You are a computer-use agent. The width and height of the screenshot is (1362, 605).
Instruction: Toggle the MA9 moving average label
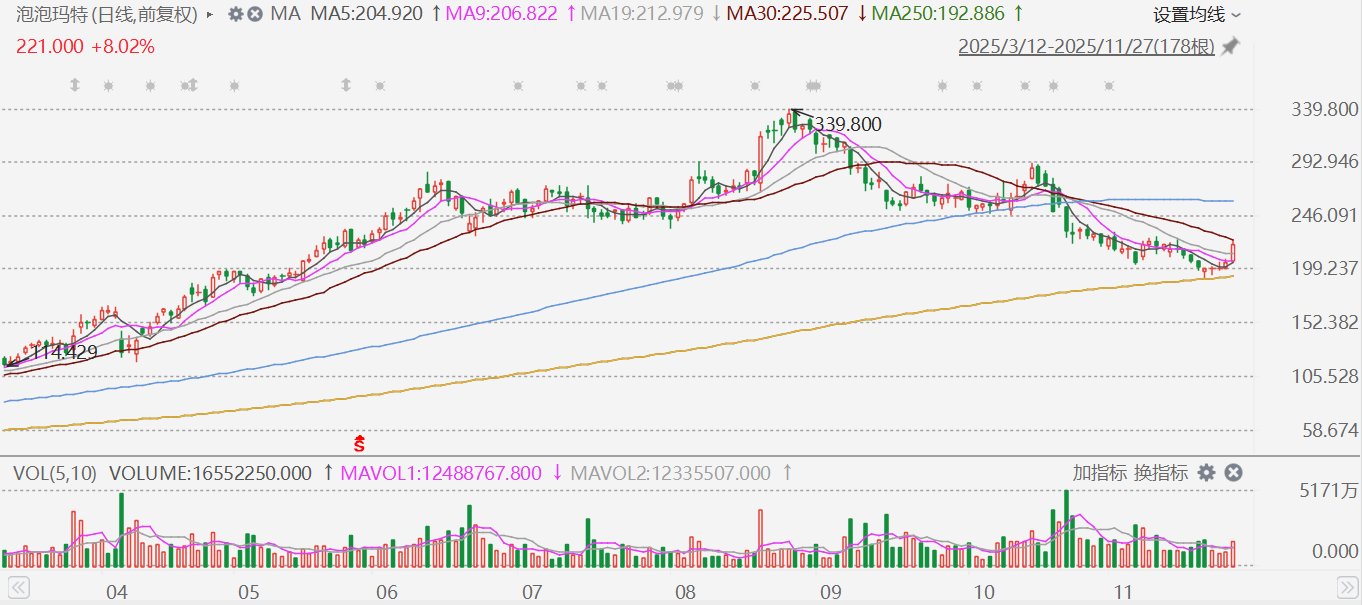tap(499, 15)
